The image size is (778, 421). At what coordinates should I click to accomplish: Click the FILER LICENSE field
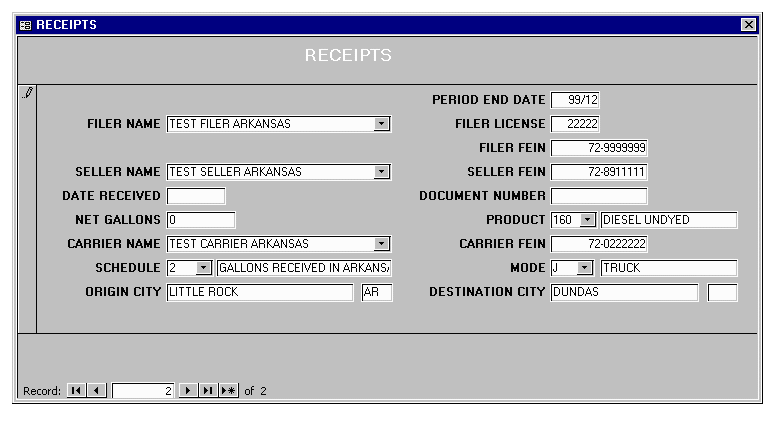tap(575, 124)
